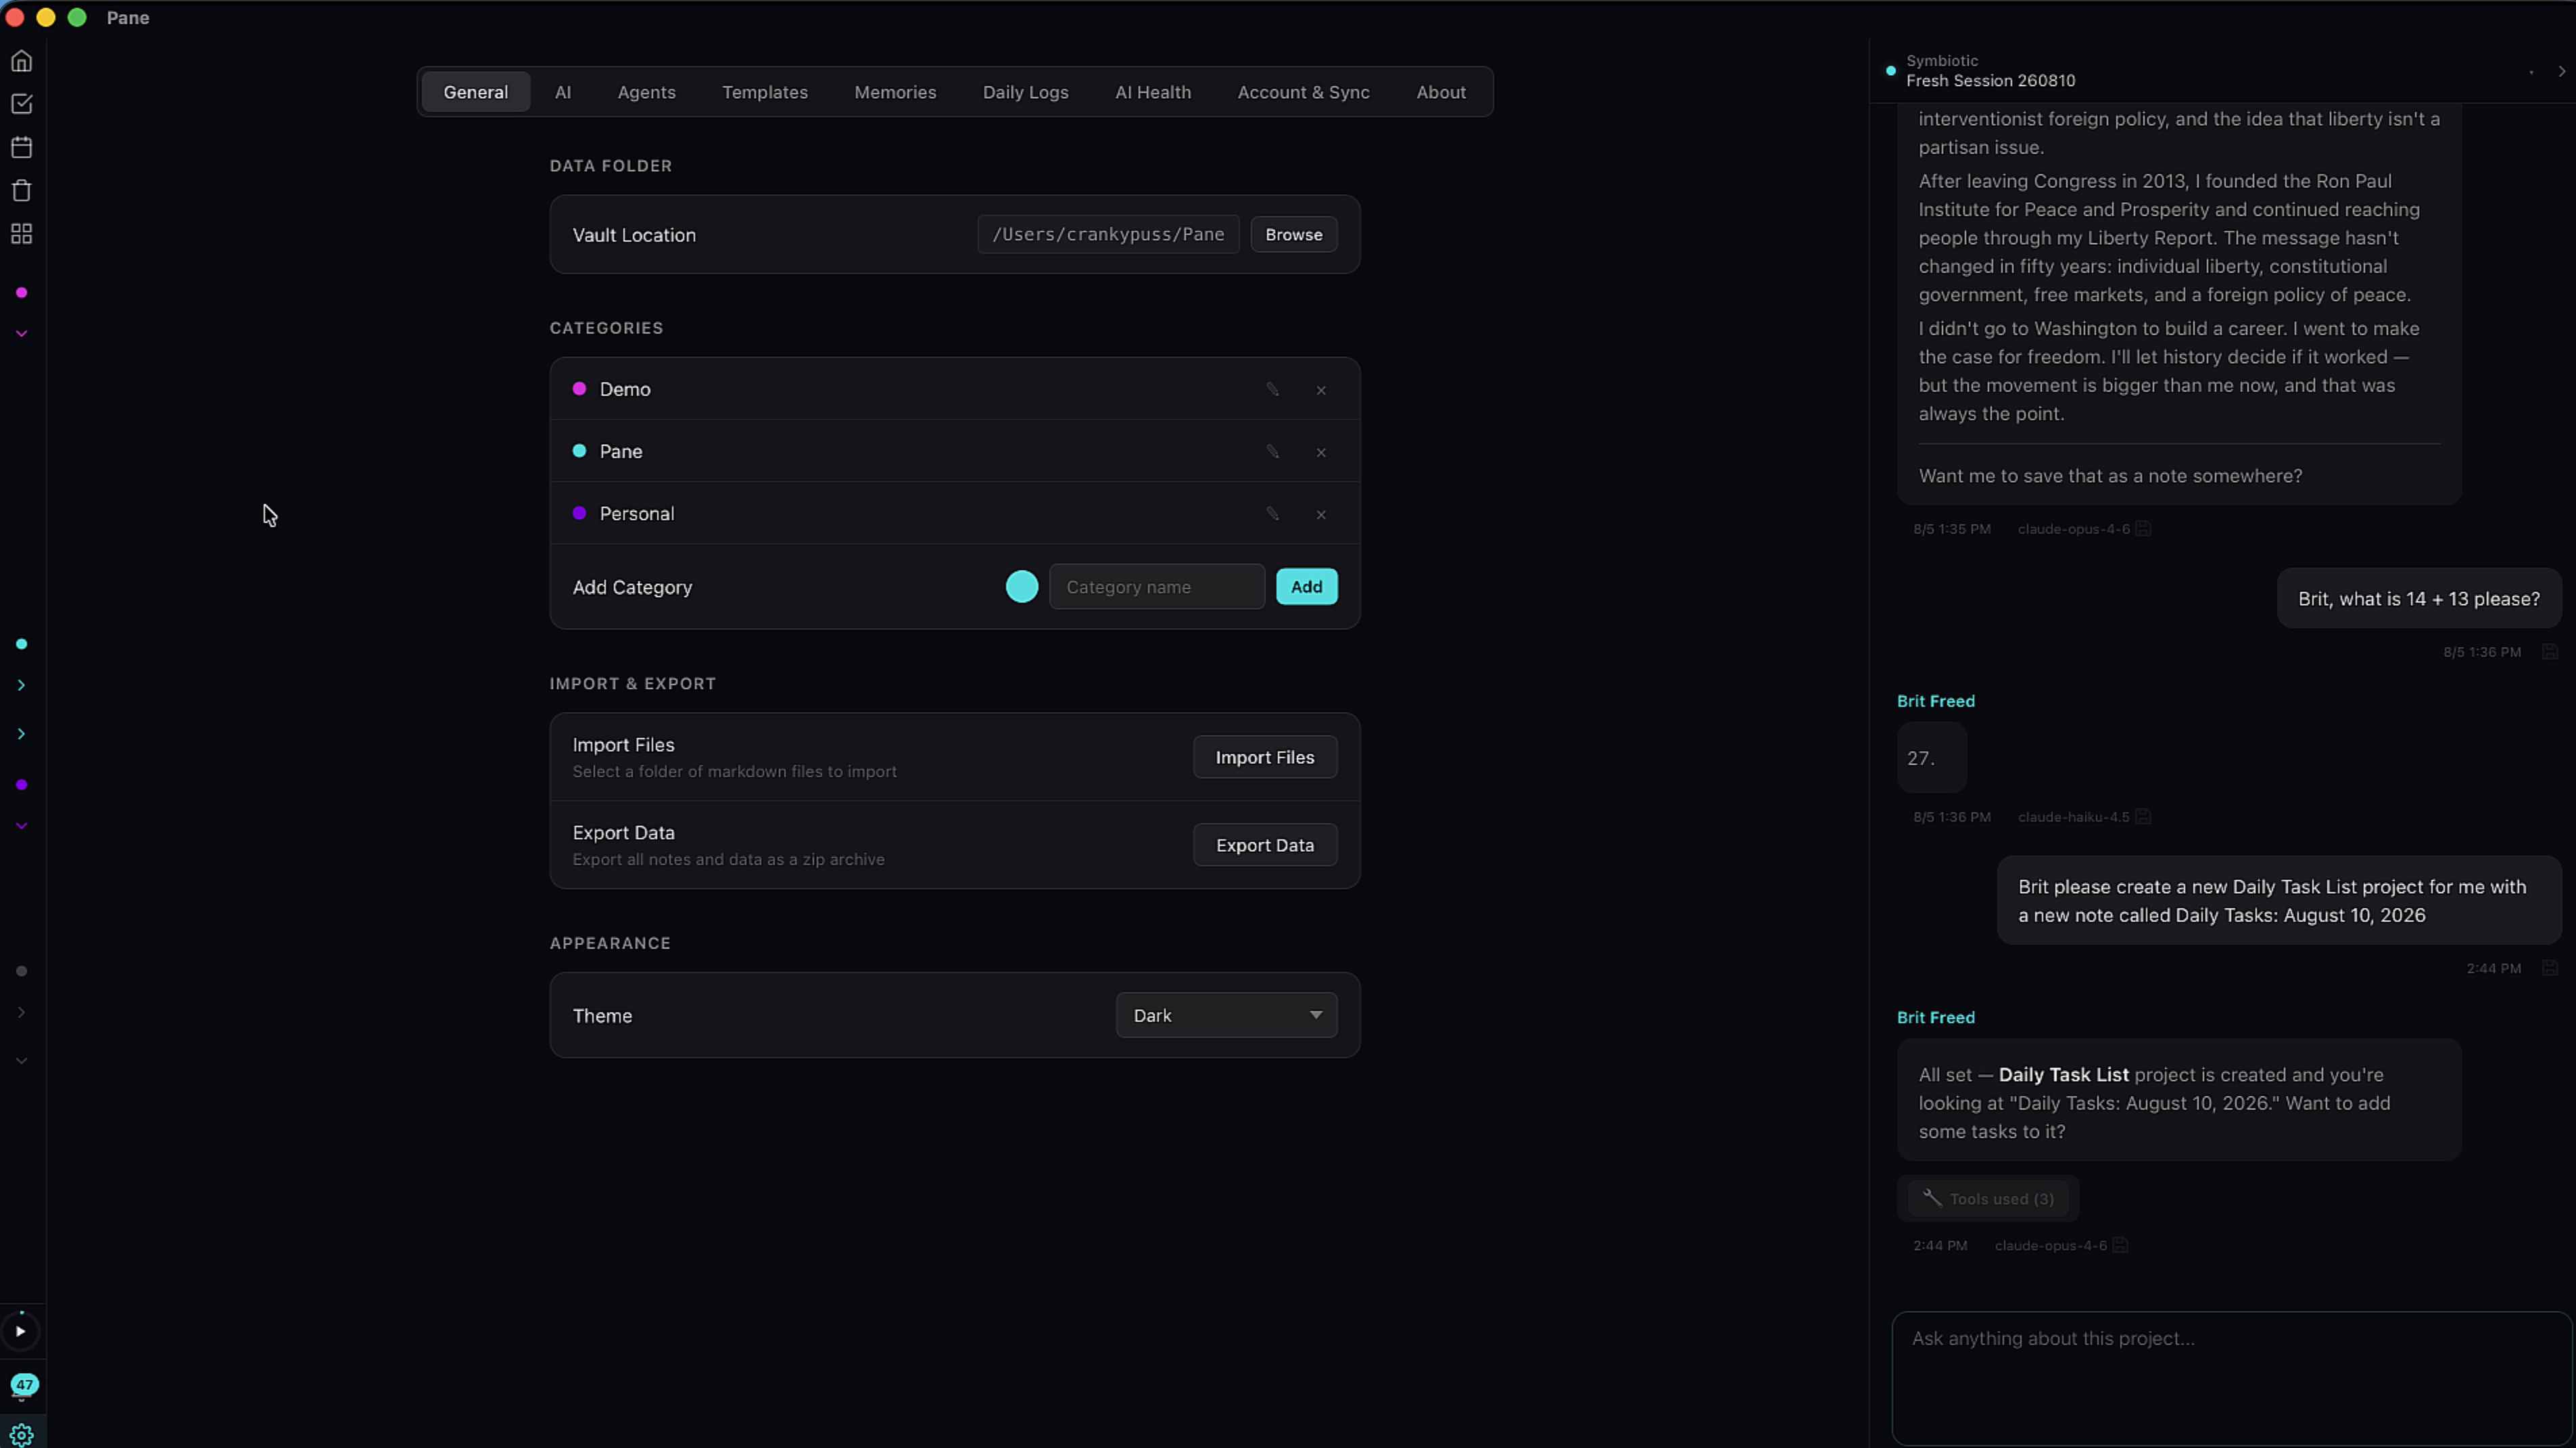Screen dimensions: 2576x1448
Task: Click the play button in sidebar
Action: (x=20, y=1331)
